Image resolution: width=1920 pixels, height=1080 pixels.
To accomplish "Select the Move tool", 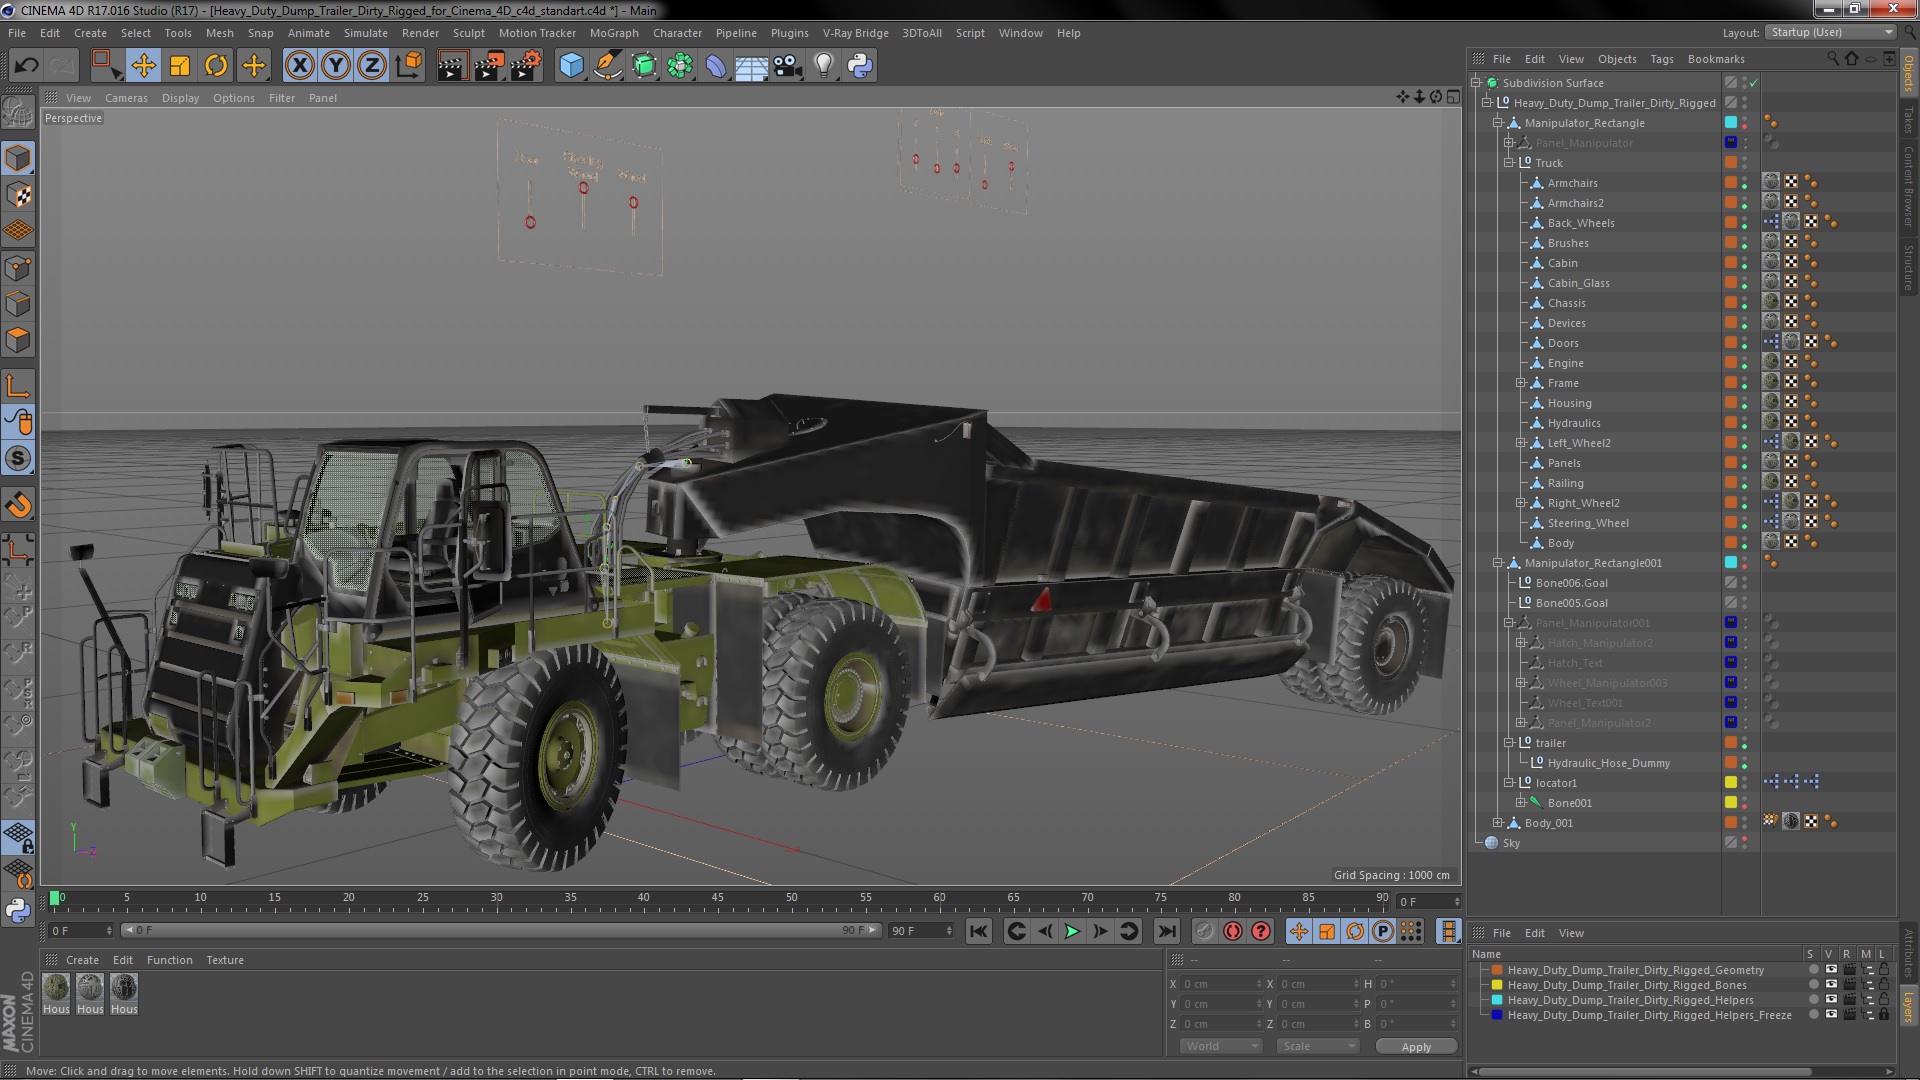I will tap(143, 66).
